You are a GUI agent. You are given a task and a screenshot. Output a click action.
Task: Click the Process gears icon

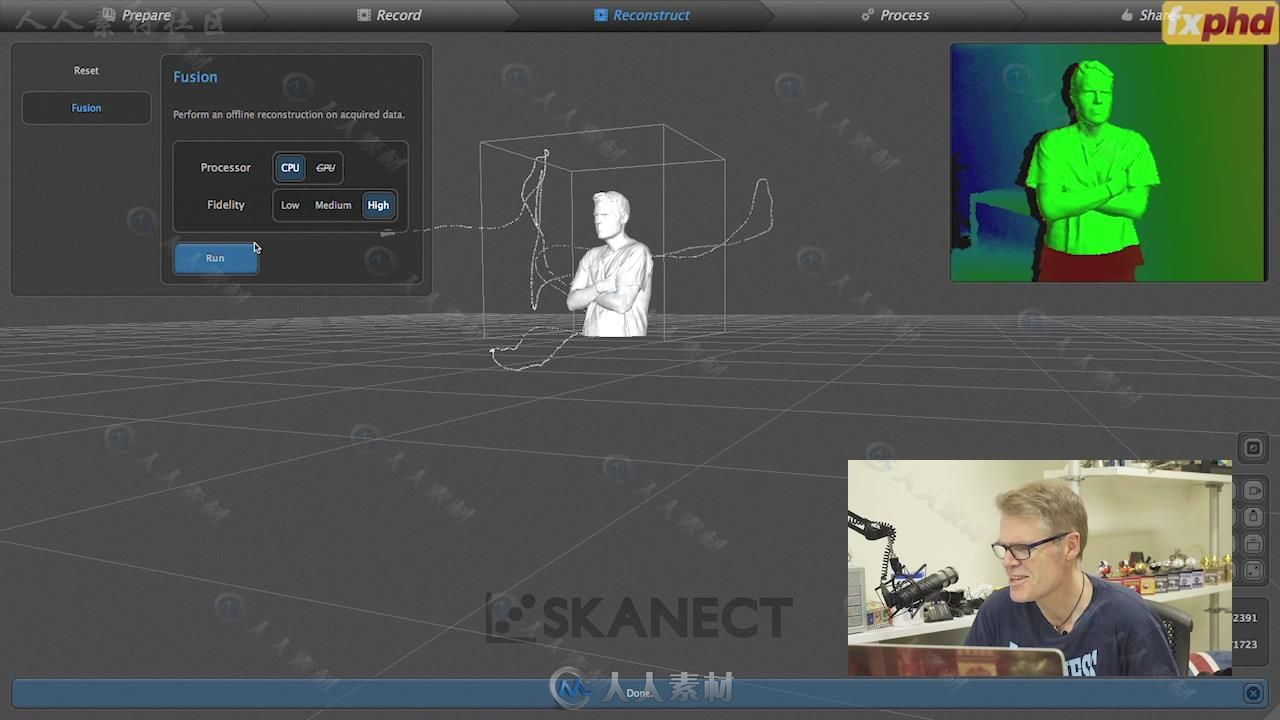(868, 15)
